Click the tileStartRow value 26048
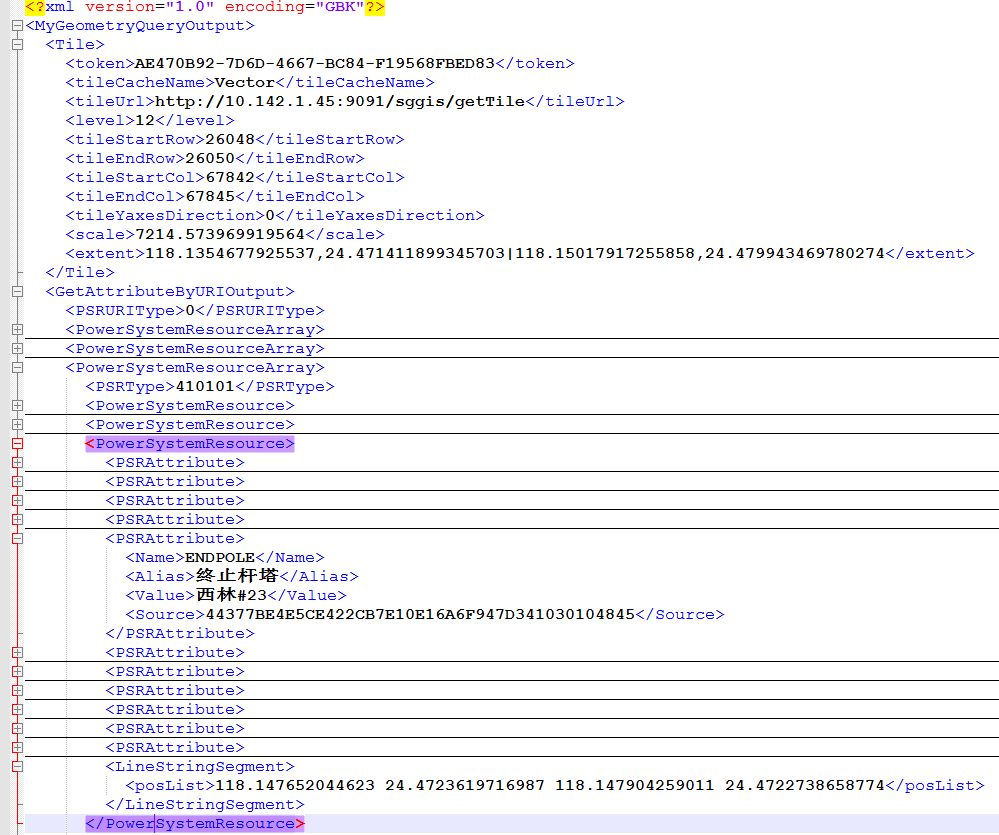Image resolution: width=999 pixels, height=835 pixels. [229, 139]
